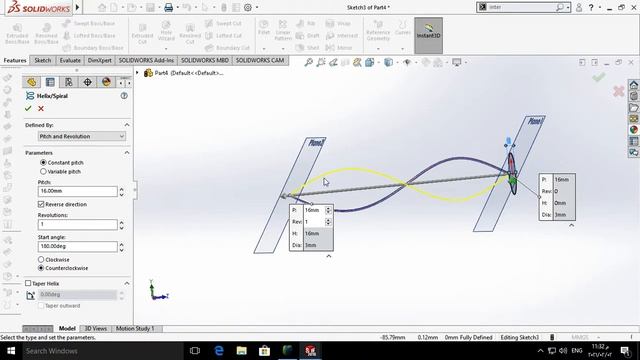Open the search box dropdown arrow

pyautogui.click(x=568, y=7)
